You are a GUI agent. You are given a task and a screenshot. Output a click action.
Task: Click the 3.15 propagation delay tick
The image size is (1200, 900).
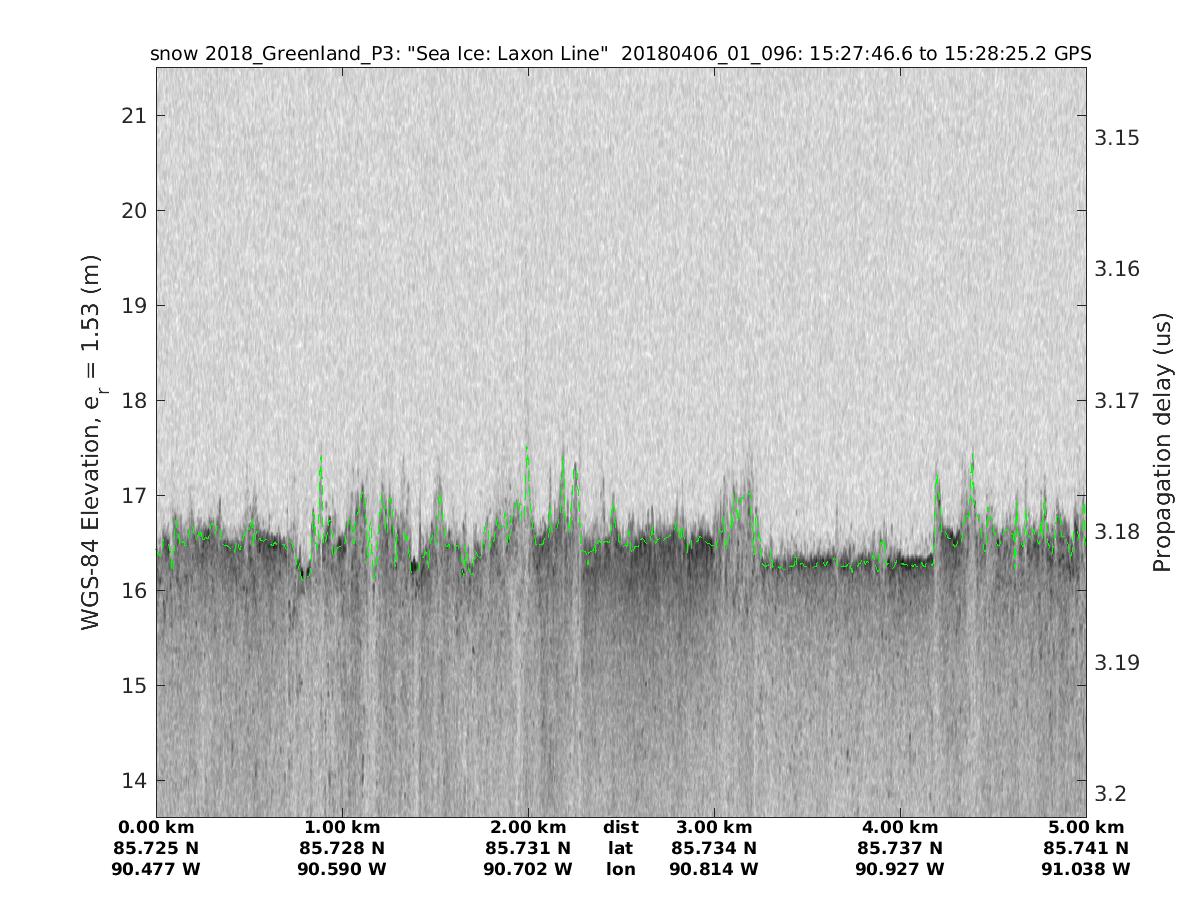(x=1119, y=138)
